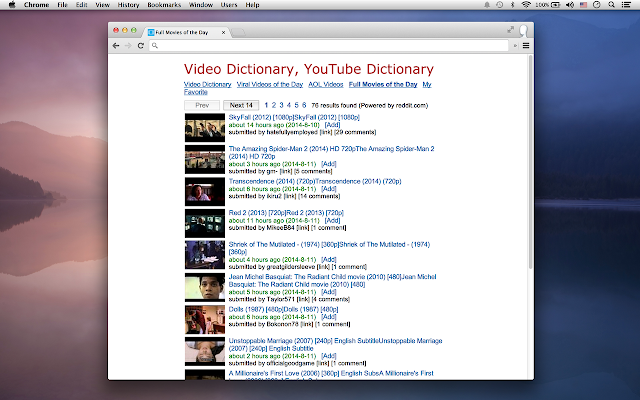
Task: Click the Unstoppable Marriage thumbnail
Action: [205, 351]
